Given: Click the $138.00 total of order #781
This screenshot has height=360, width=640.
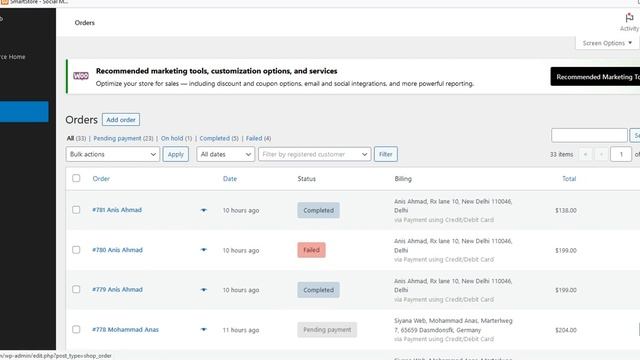Looking at the screenshot, I should point(566,210).
